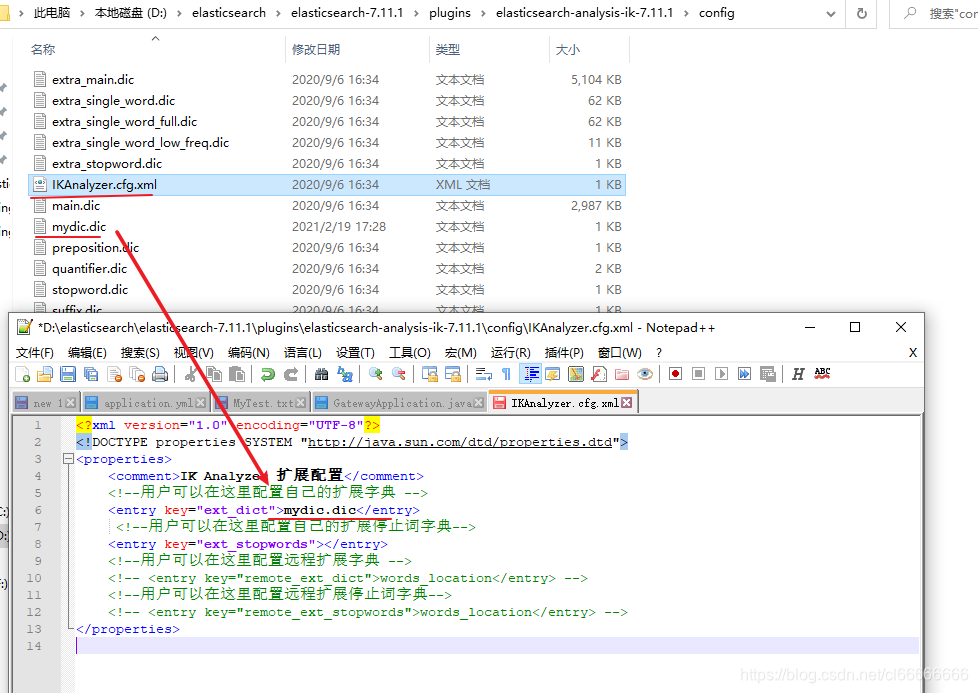978x693 pixels.
Task: Stop macro recording button
Action: [x=699, y=374]
